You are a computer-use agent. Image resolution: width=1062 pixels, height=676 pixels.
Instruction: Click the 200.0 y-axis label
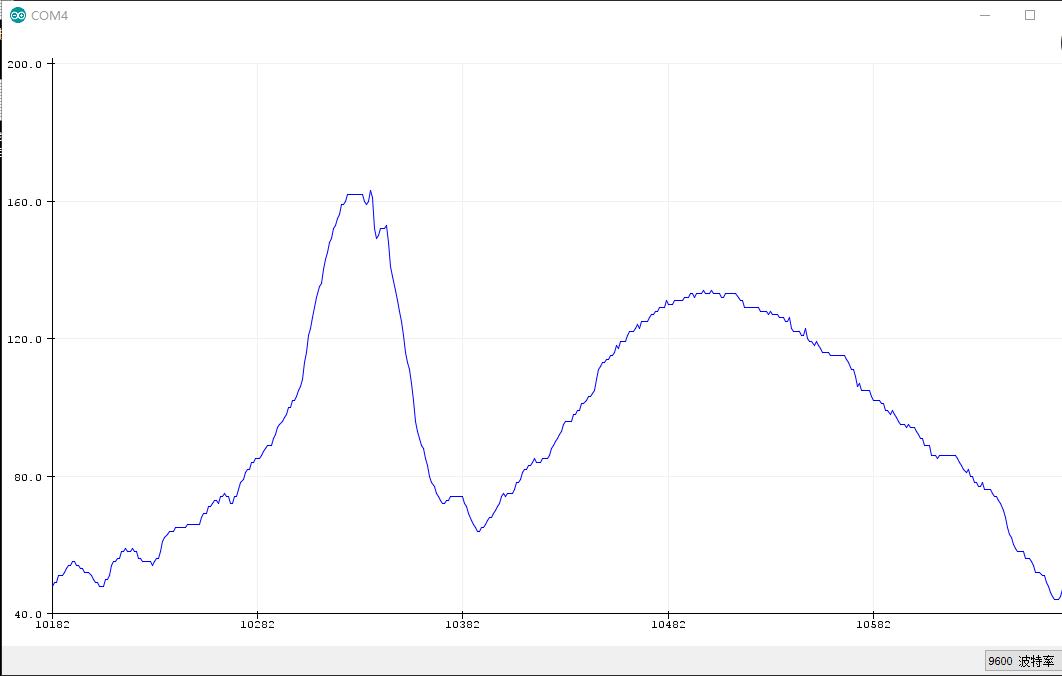[x=24, y=64]
